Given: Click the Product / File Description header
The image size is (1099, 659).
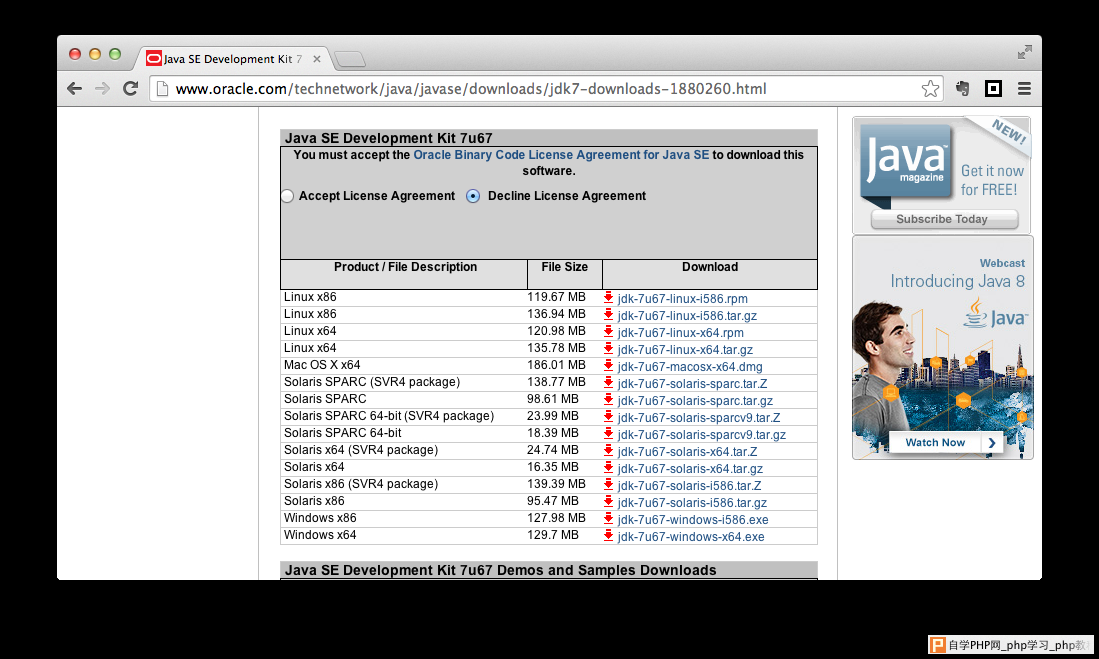Looking at the screenshot, I should click(x=405, y=267).
